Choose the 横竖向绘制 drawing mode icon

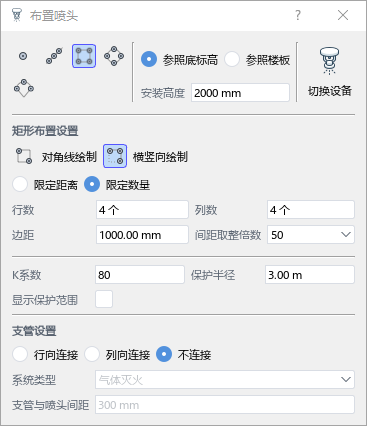pos(115,156)
